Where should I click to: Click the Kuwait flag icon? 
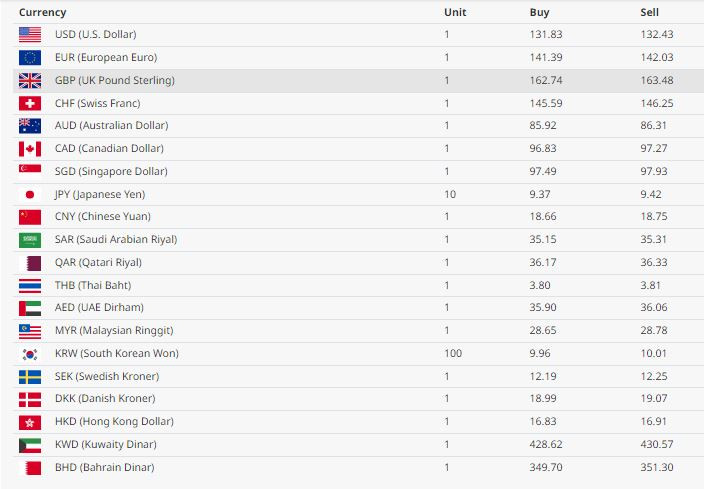click(30, 445)
